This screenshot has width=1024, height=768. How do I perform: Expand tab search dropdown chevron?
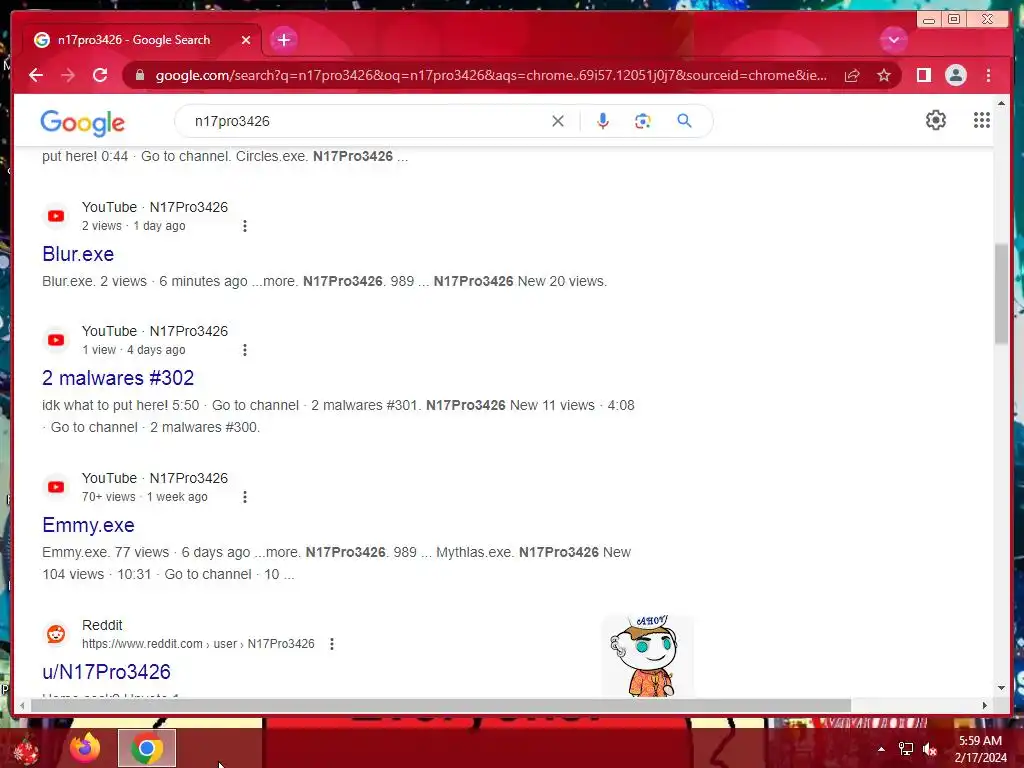point(893,40)
